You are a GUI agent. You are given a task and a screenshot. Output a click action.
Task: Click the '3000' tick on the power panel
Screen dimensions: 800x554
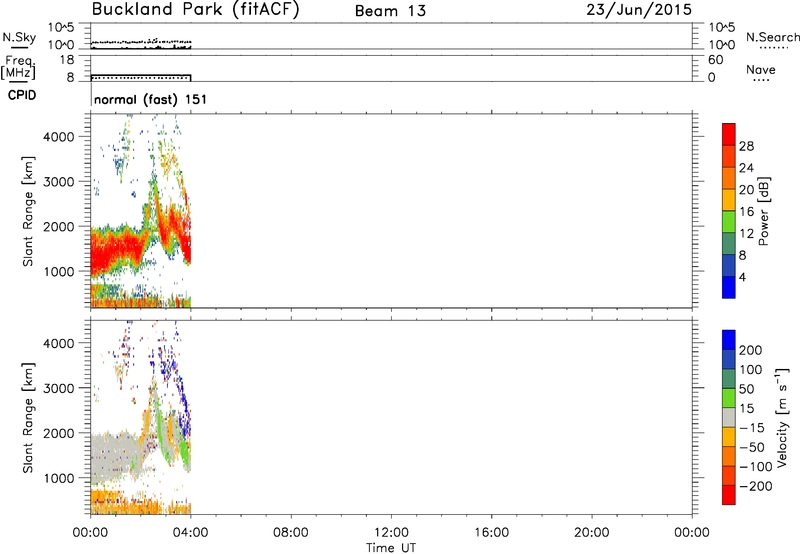[x=59, y=182]
